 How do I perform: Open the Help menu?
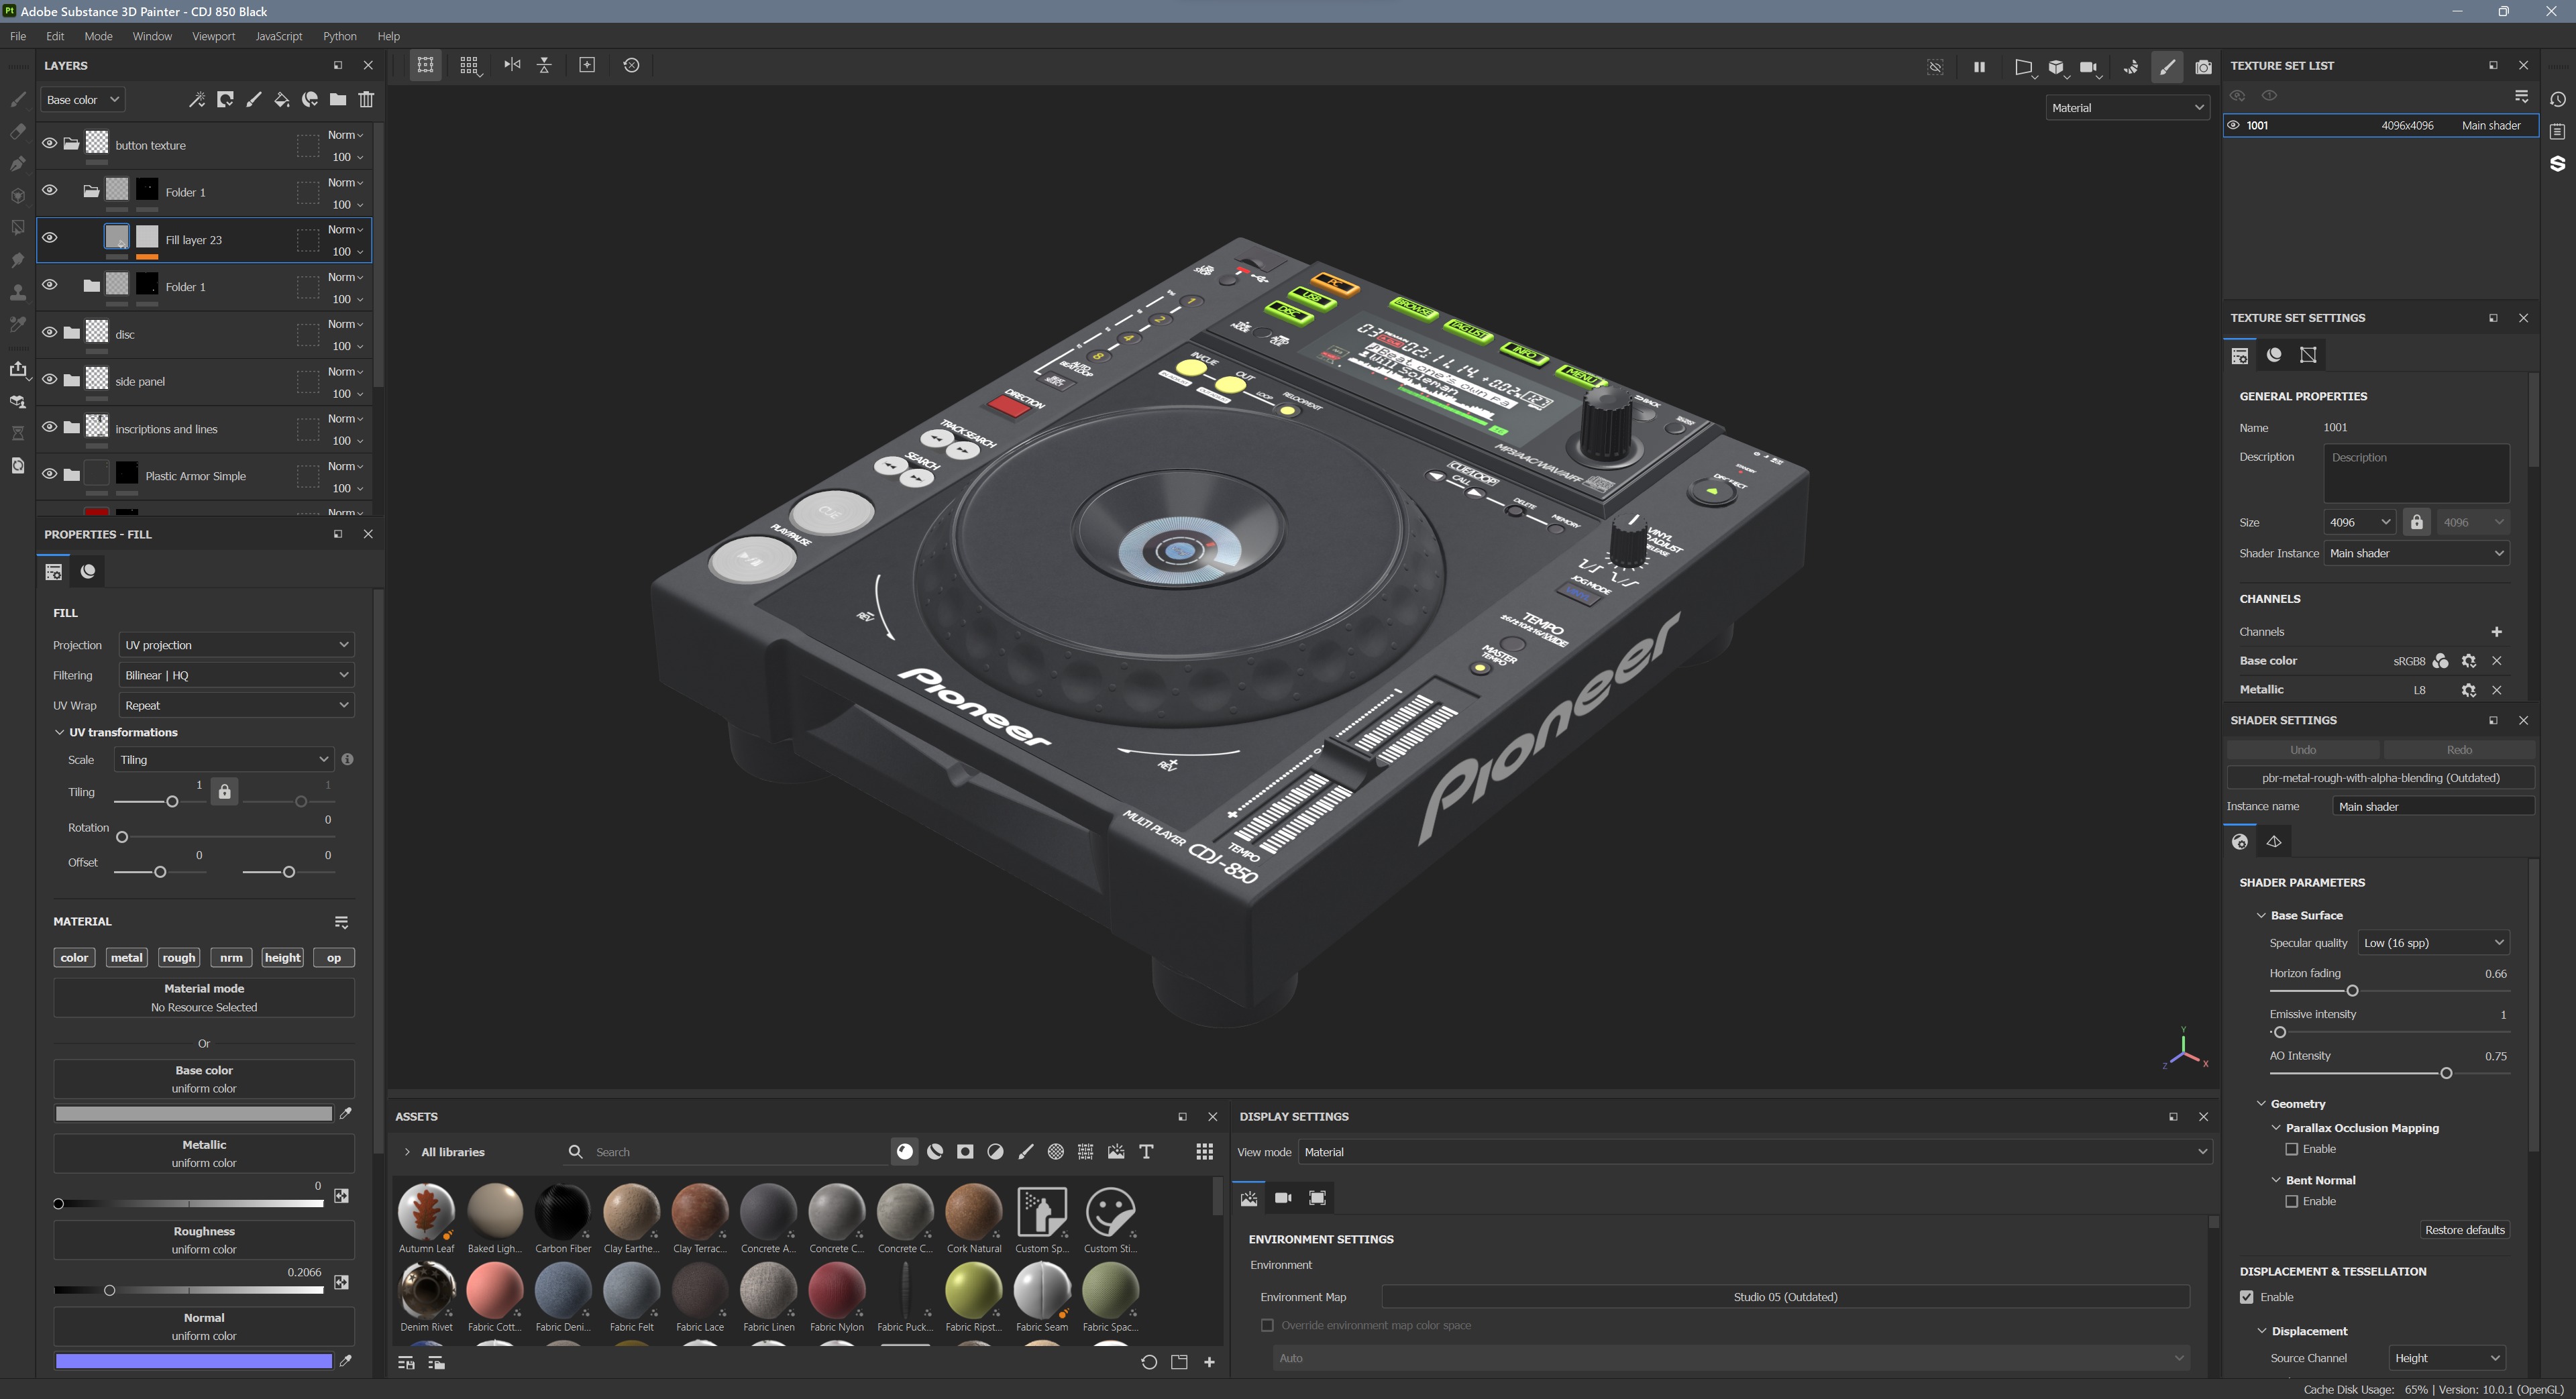(389, 36)
